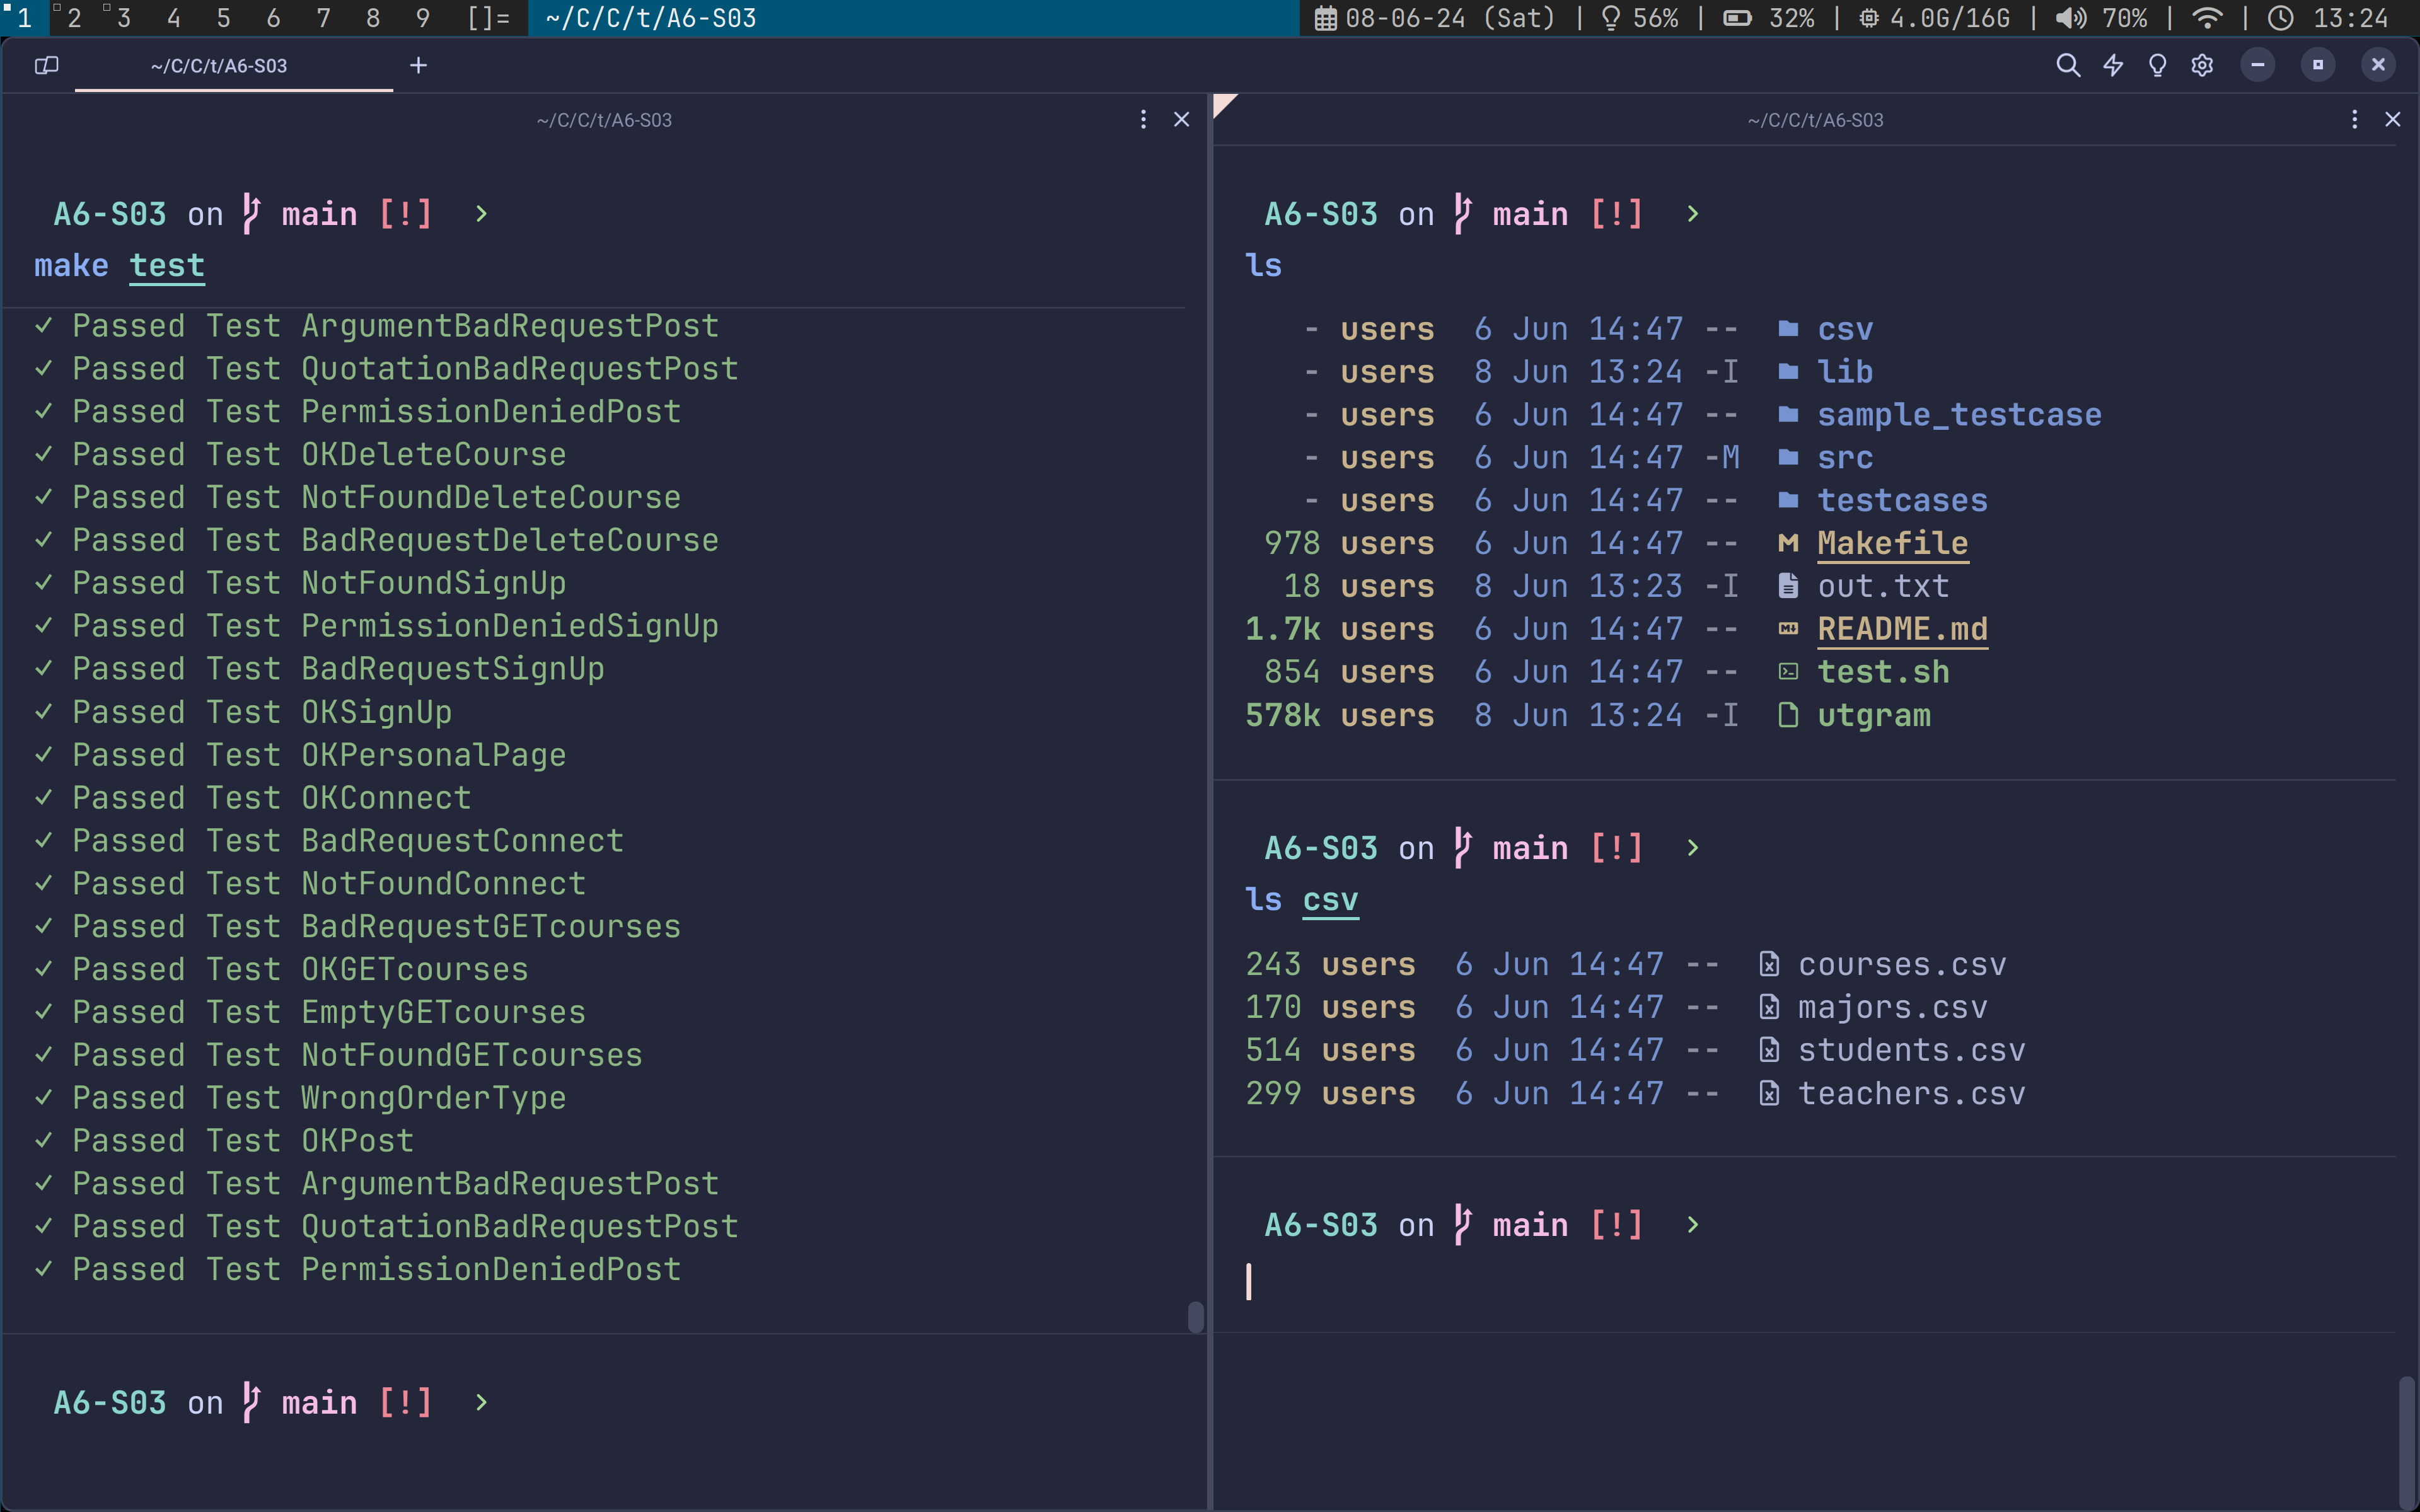The image size is (2420, 1512).
Task: Close the right terminal pane
Action: [x=2392, y=120]
